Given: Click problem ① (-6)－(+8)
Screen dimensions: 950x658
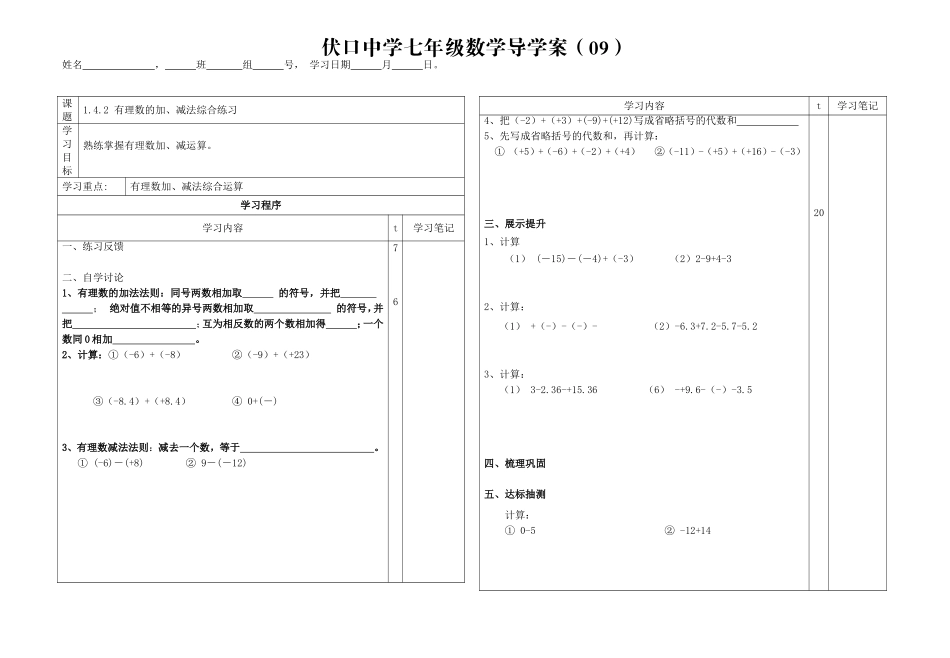Looking at the screenshot, I should (x=110, y=464).
